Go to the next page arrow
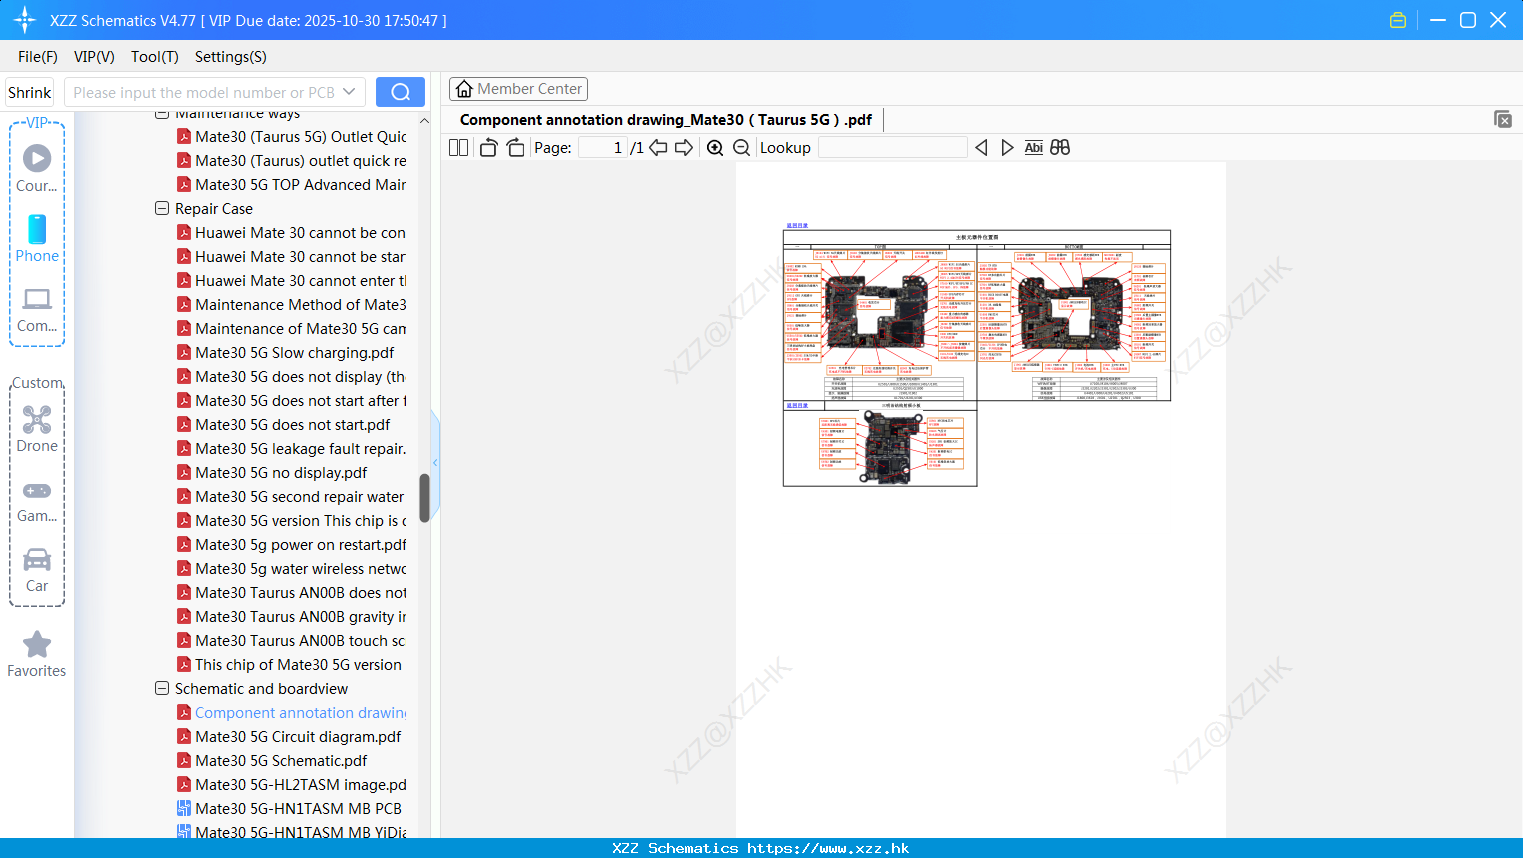This screenshot has height=858, width=1523. pyautogui.click(x=684, y=148)
